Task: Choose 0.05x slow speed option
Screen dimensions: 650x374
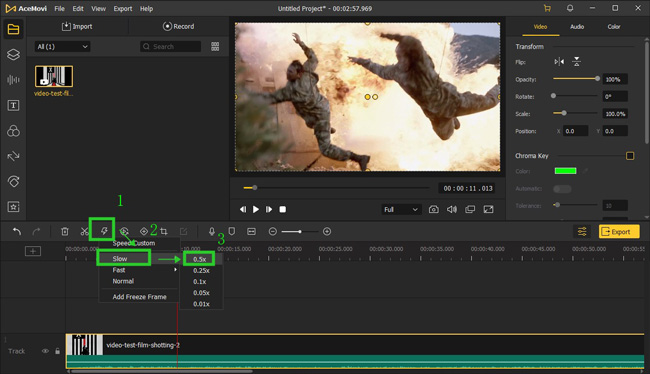Action: [201, 293]
